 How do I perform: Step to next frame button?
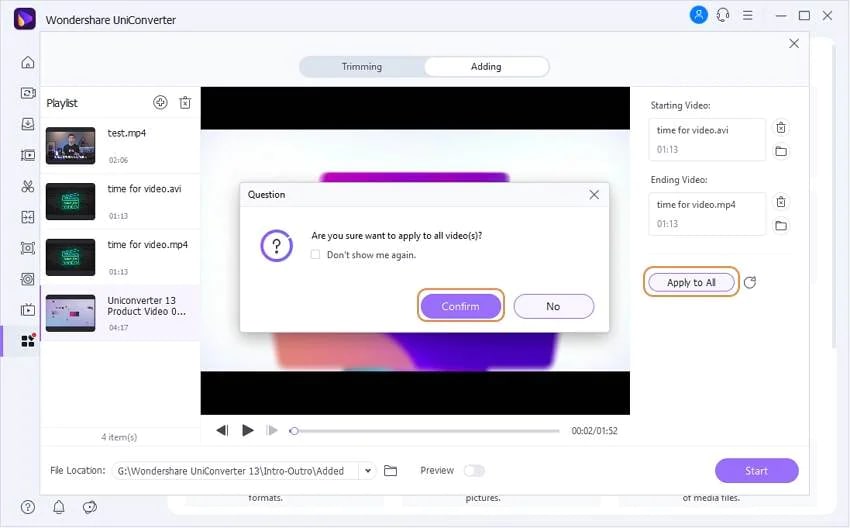(x=272, y=430)
